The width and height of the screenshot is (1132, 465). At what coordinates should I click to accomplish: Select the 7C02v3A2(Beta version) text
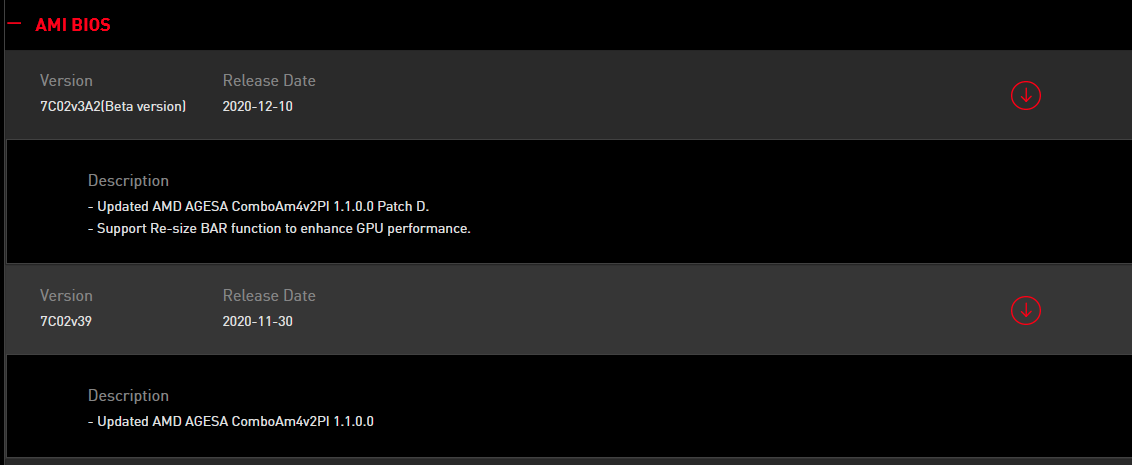point(113,106)
